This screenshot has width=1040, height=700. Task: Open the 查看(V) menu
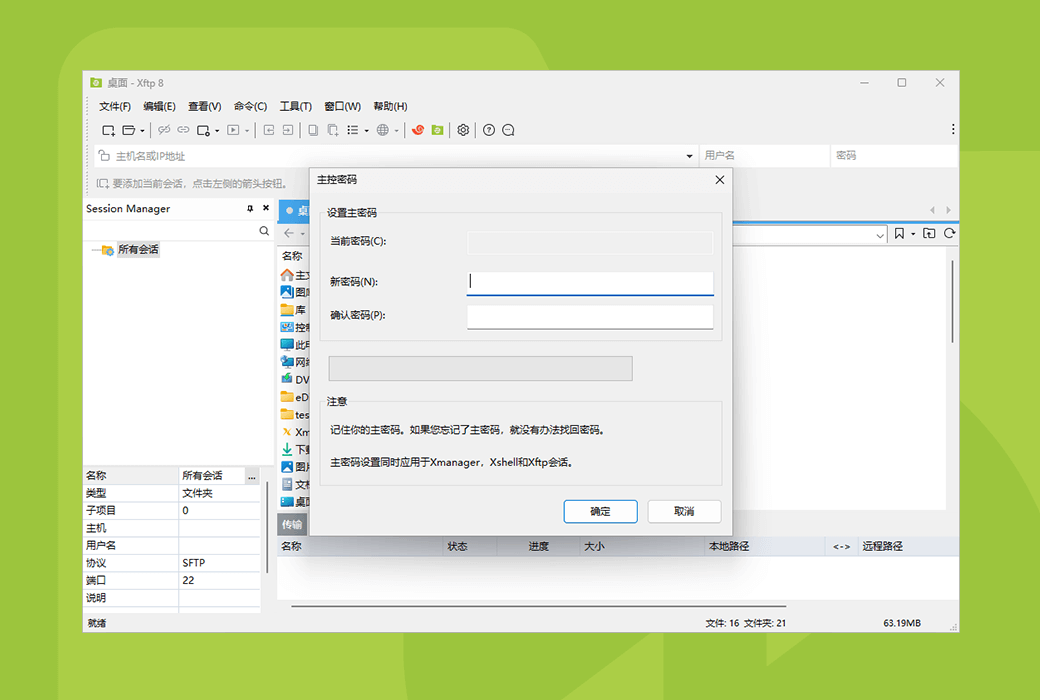click(204, 106)
